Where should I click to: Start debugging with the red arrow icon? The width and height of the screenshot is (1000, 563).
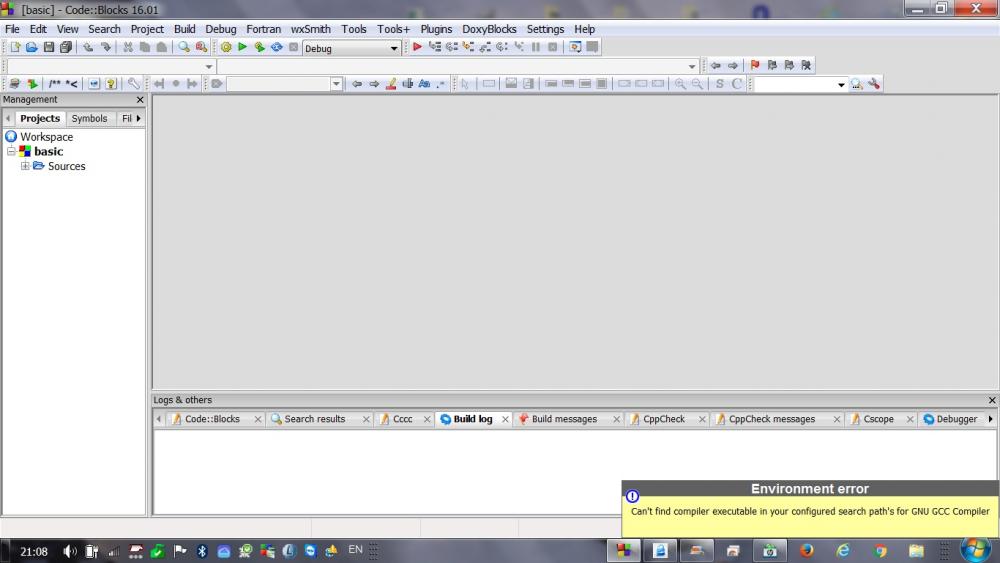[417, 47]
